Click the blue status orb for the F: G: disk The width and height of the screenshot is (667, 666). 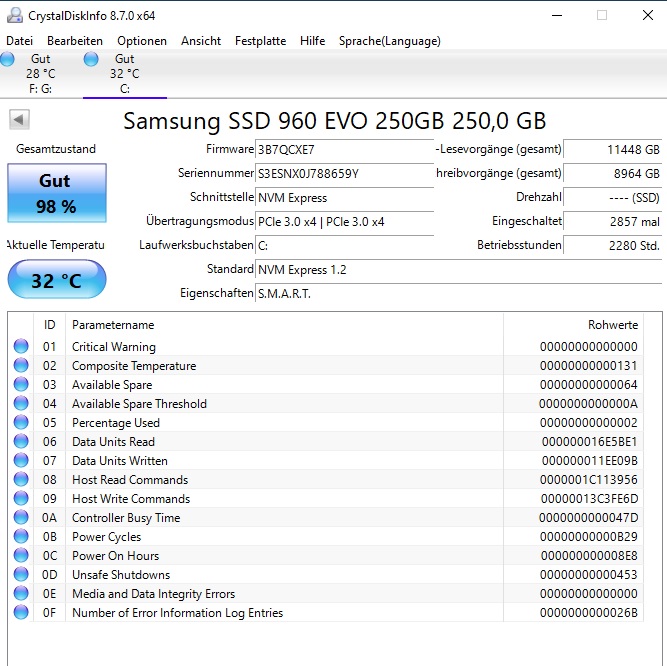pyautogui.click(x=8, y=59)
